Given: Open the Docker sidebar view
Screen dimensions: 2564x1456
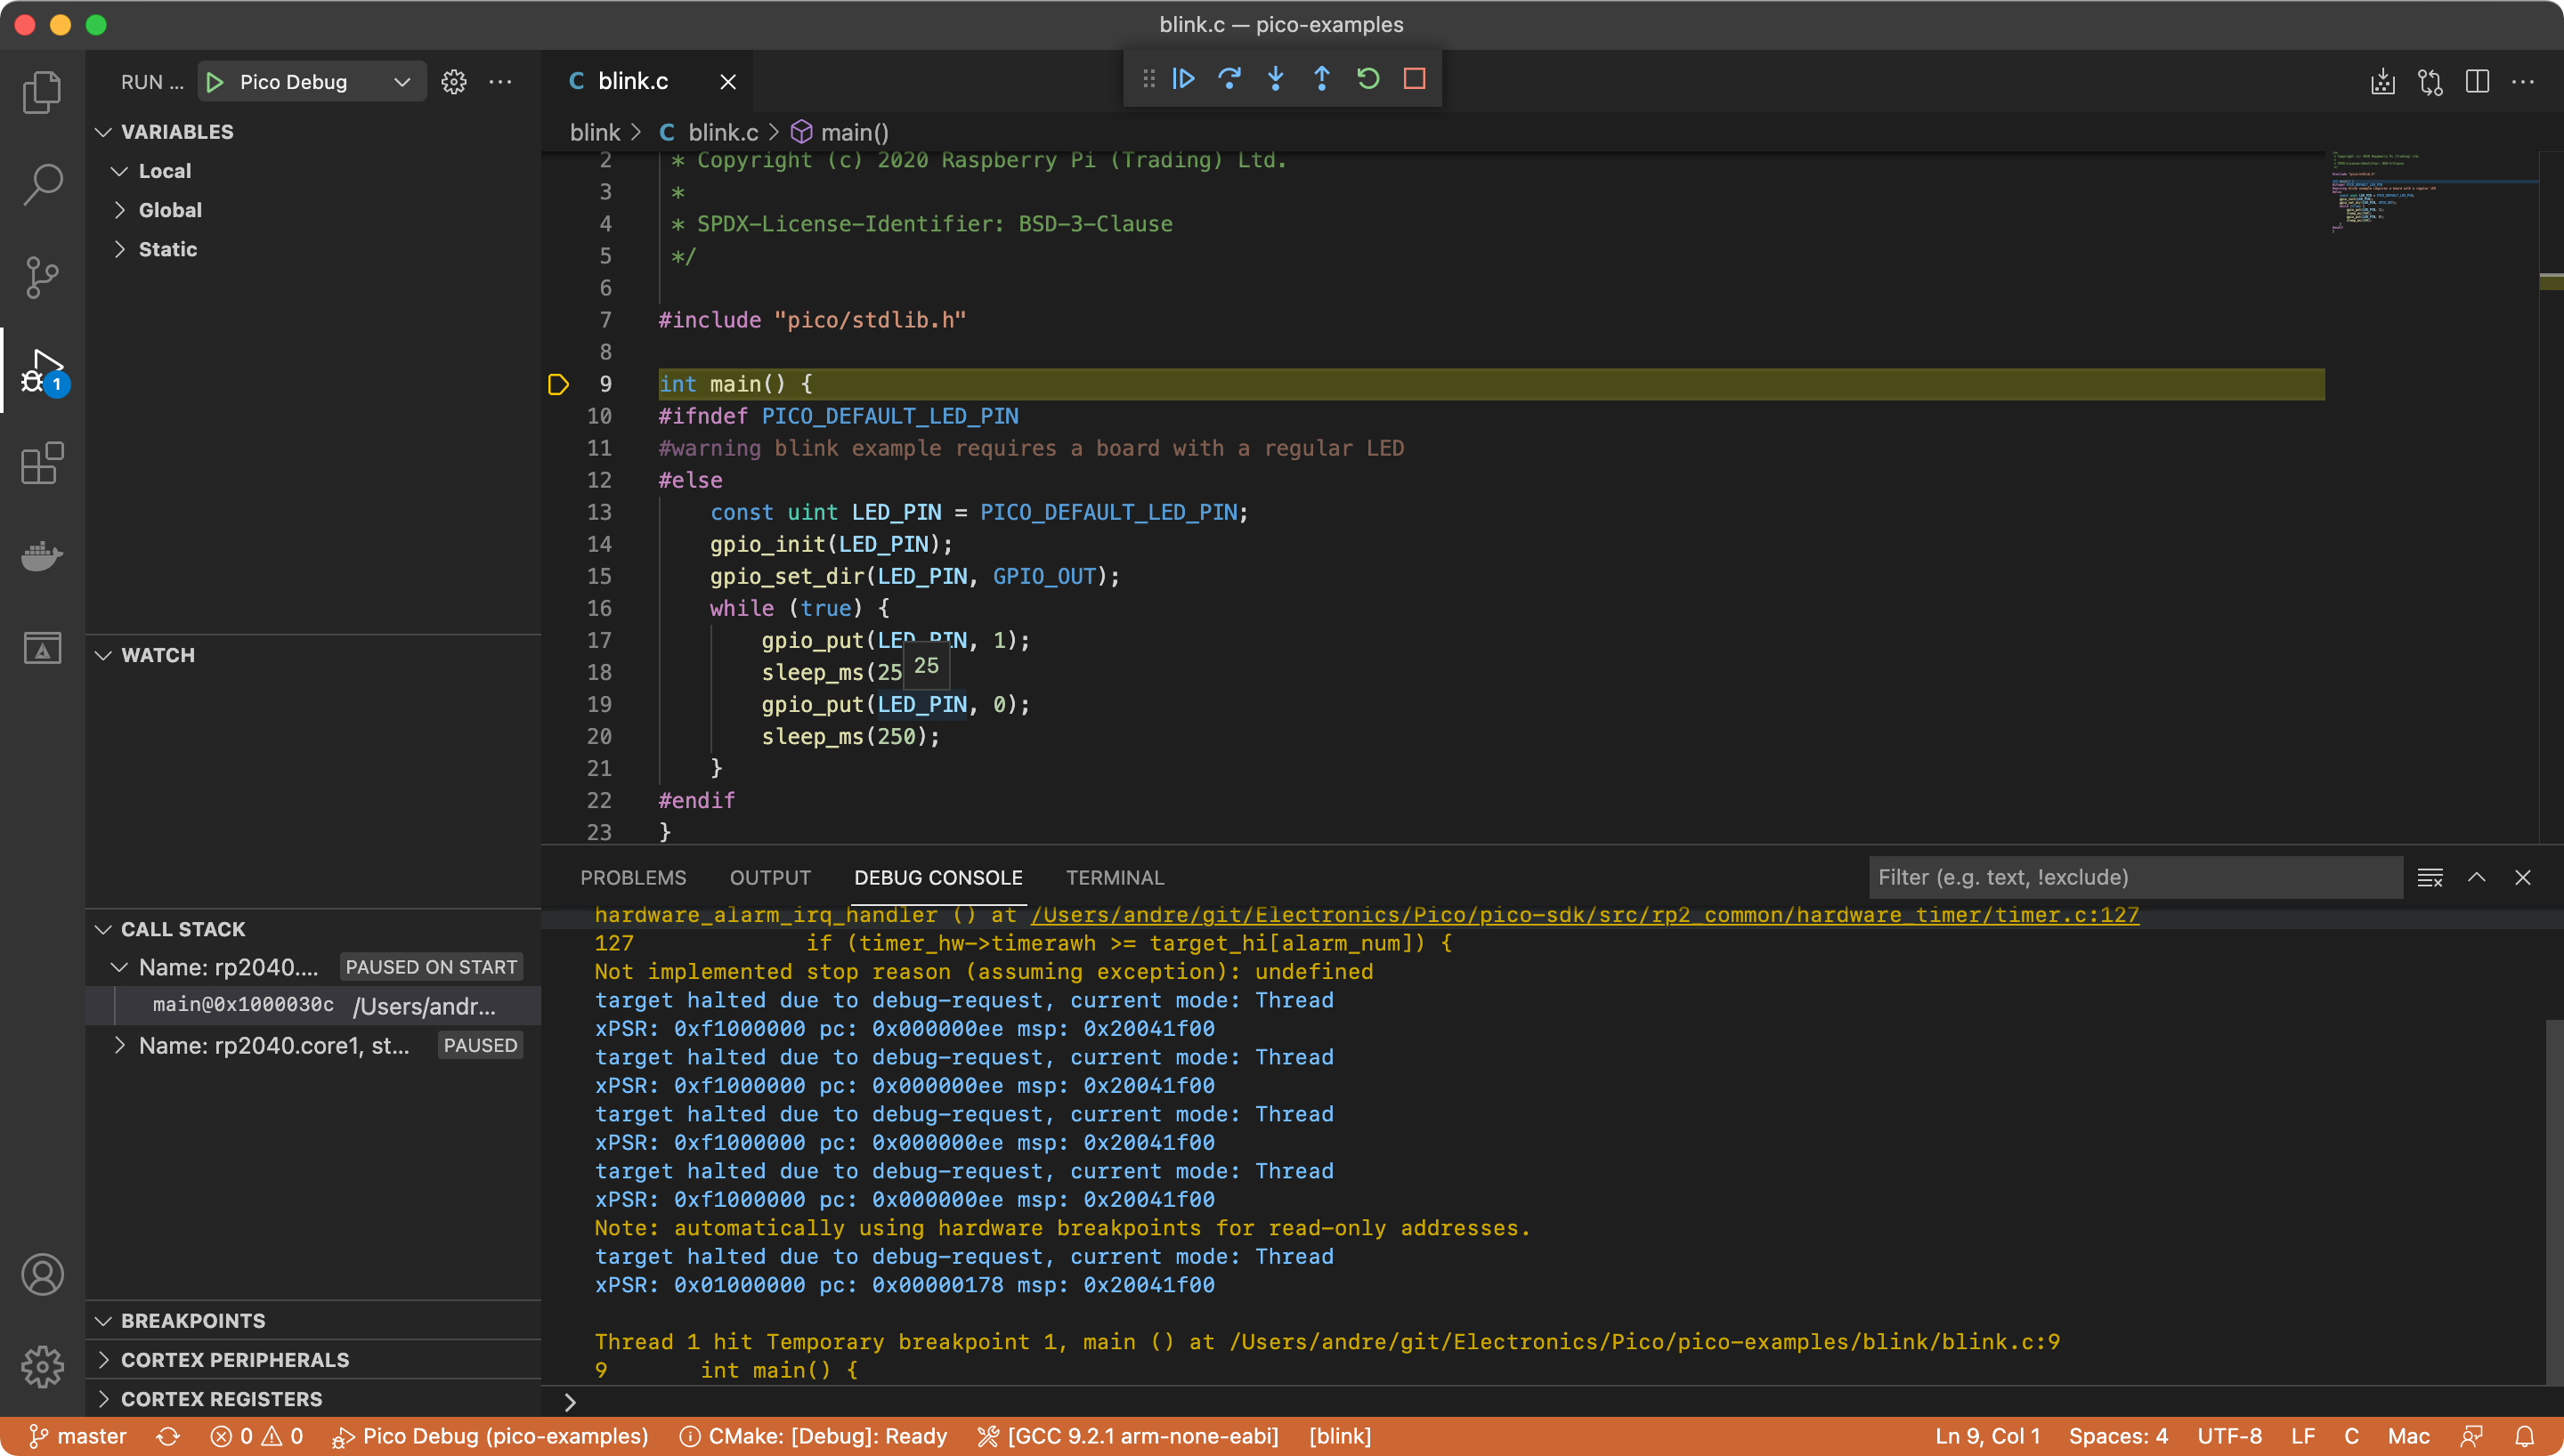Looking at the screenshot, I should [42, 556].
